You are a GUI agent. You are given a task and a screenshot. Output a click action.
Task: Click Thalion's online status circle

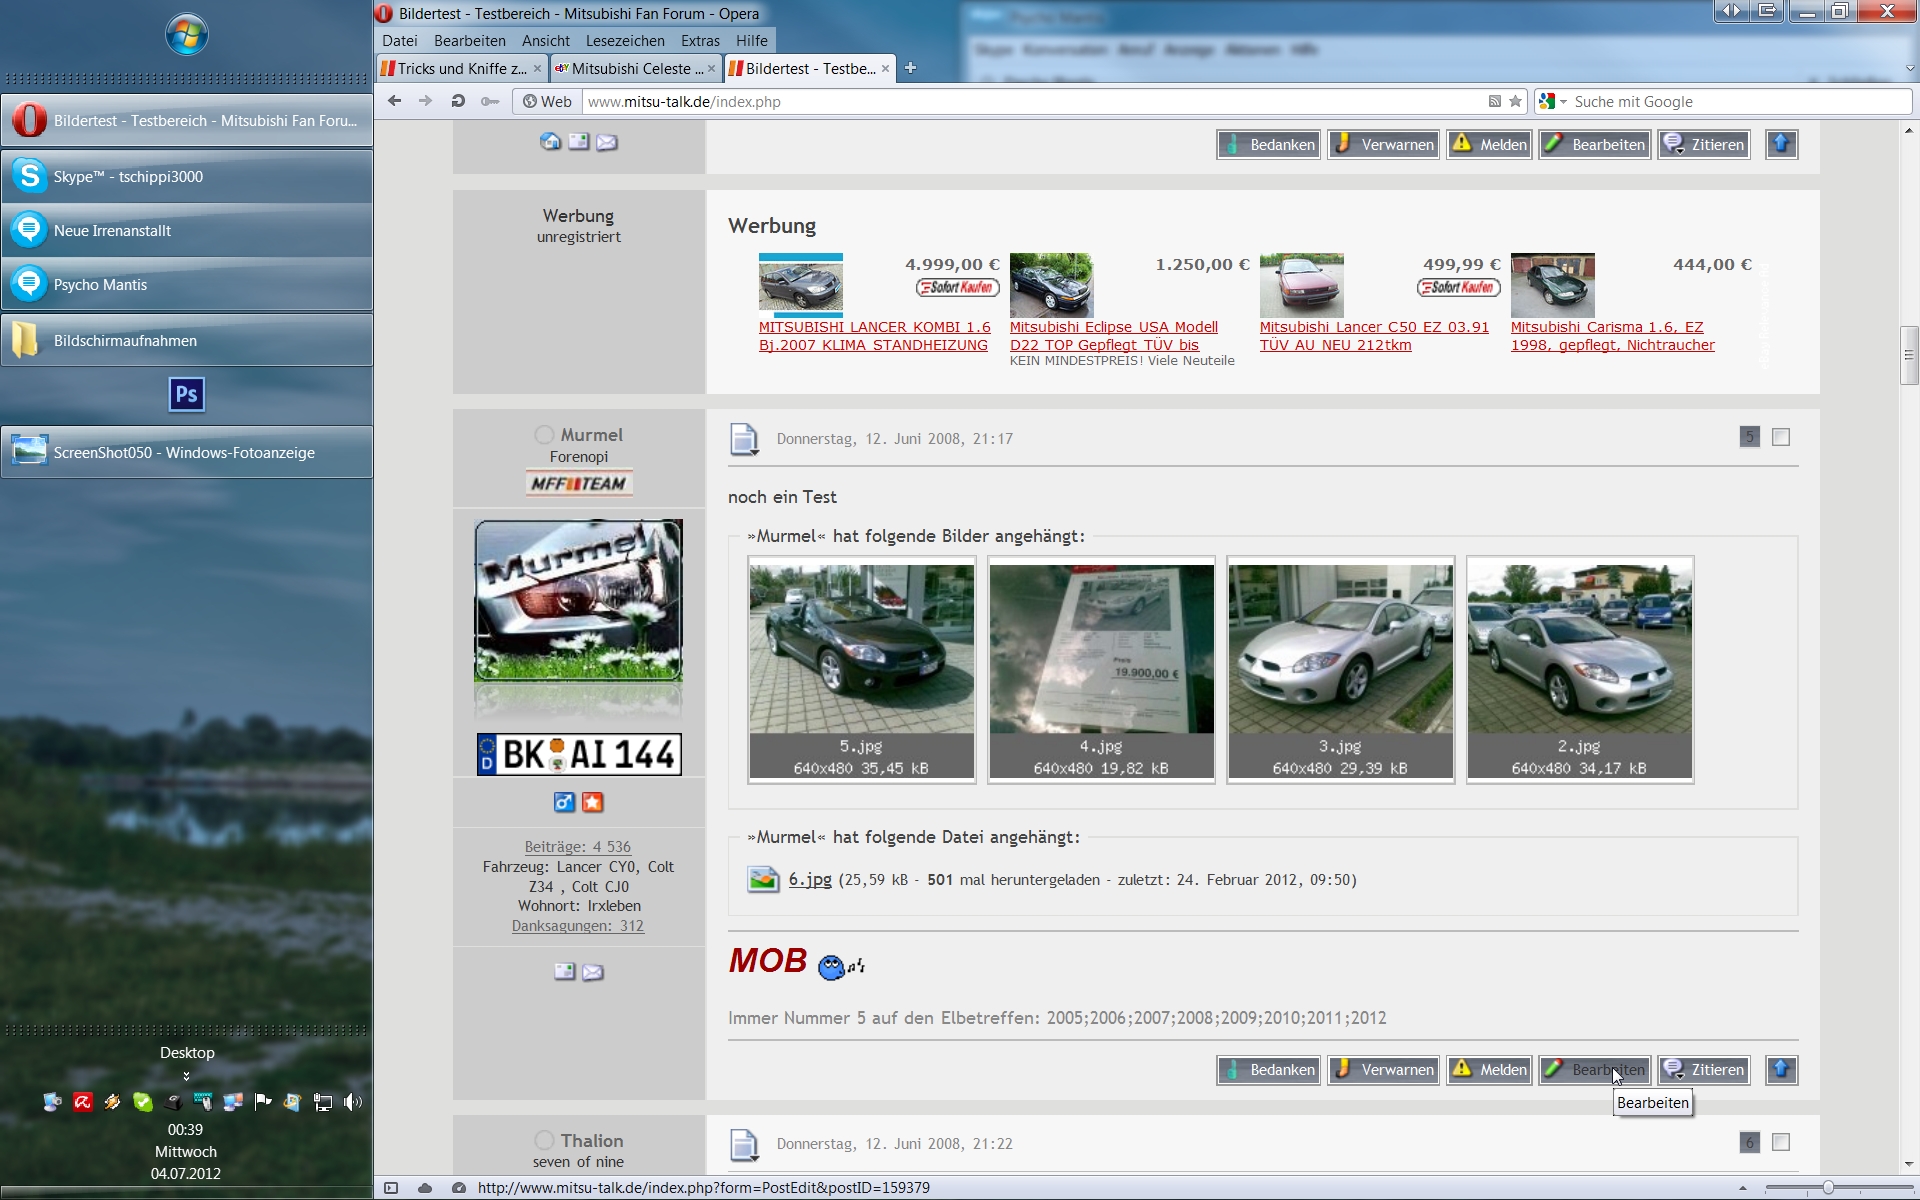(x=544, y=1140)
